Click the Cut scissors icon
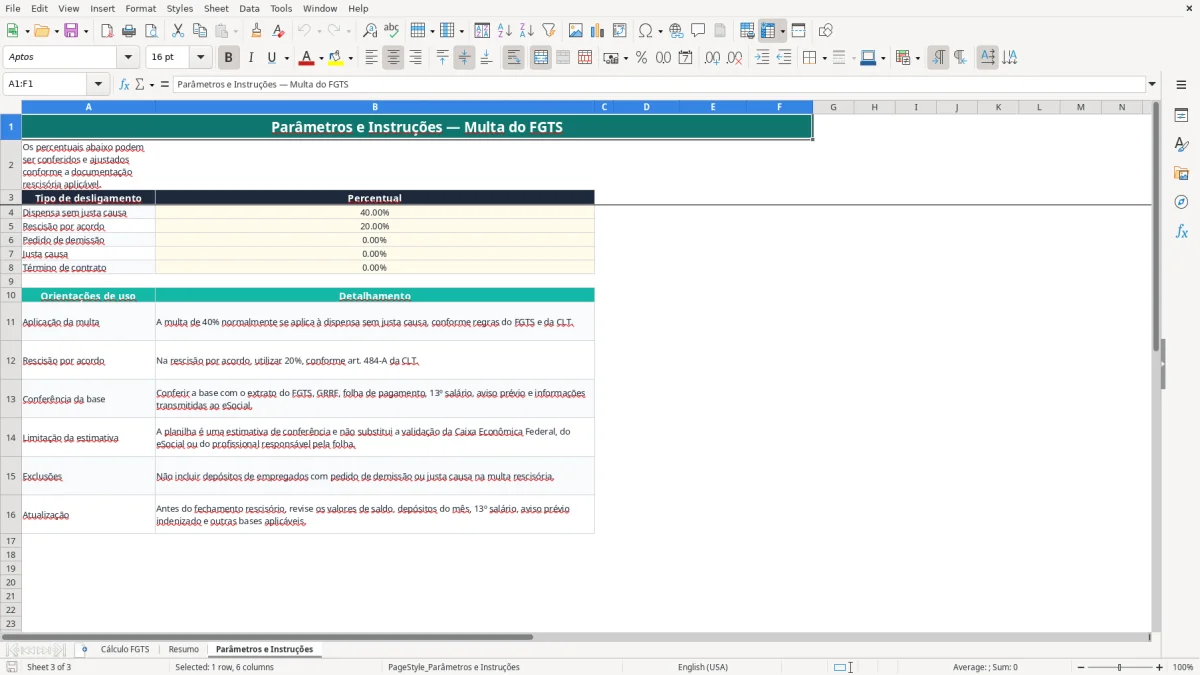1200x675 pixels. tap(178, 31)
